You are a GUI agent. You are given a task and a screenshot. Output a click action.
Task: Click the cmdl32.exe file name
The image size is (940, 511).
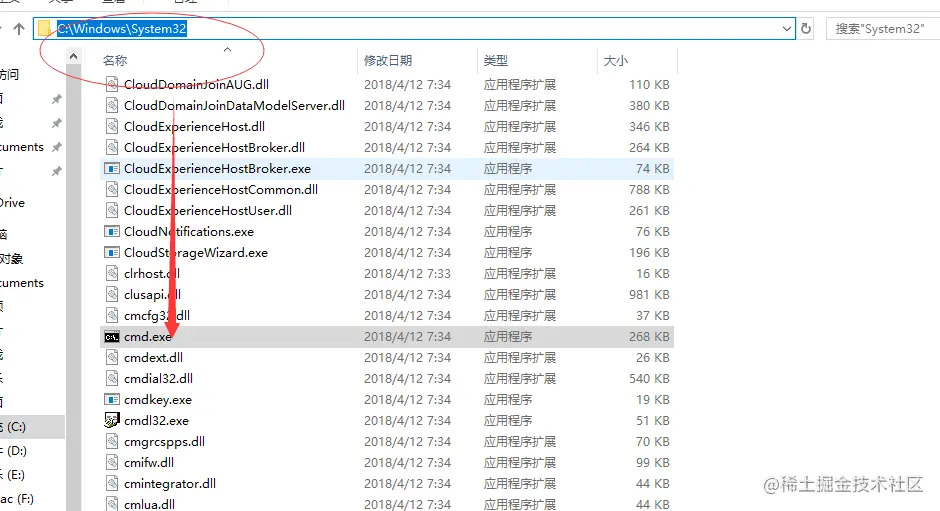[156, 420]
